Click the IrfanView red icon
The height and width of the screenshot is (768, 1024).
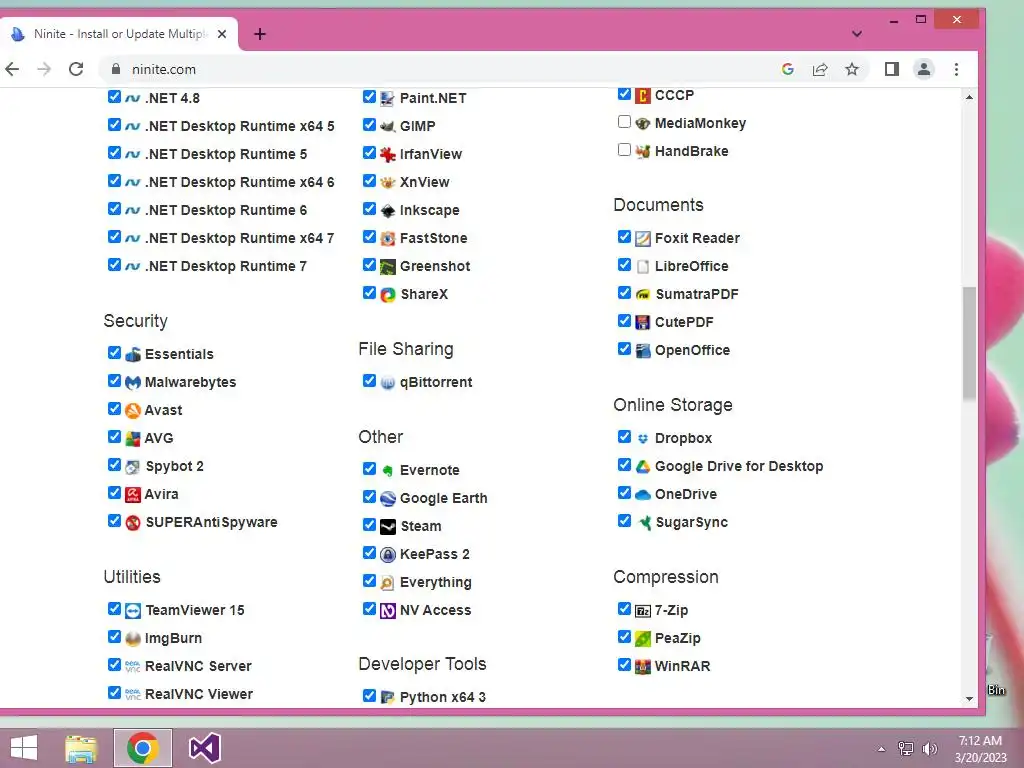pos(387,155)
